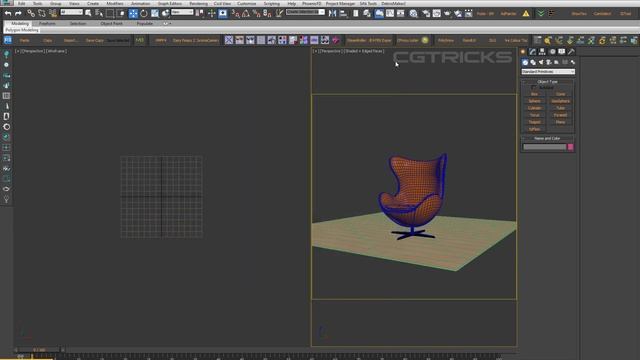This screenshot has height=360, width=640.
Task: Open the Customize menu
Action: pyautogui.click(x=247, y=3)
